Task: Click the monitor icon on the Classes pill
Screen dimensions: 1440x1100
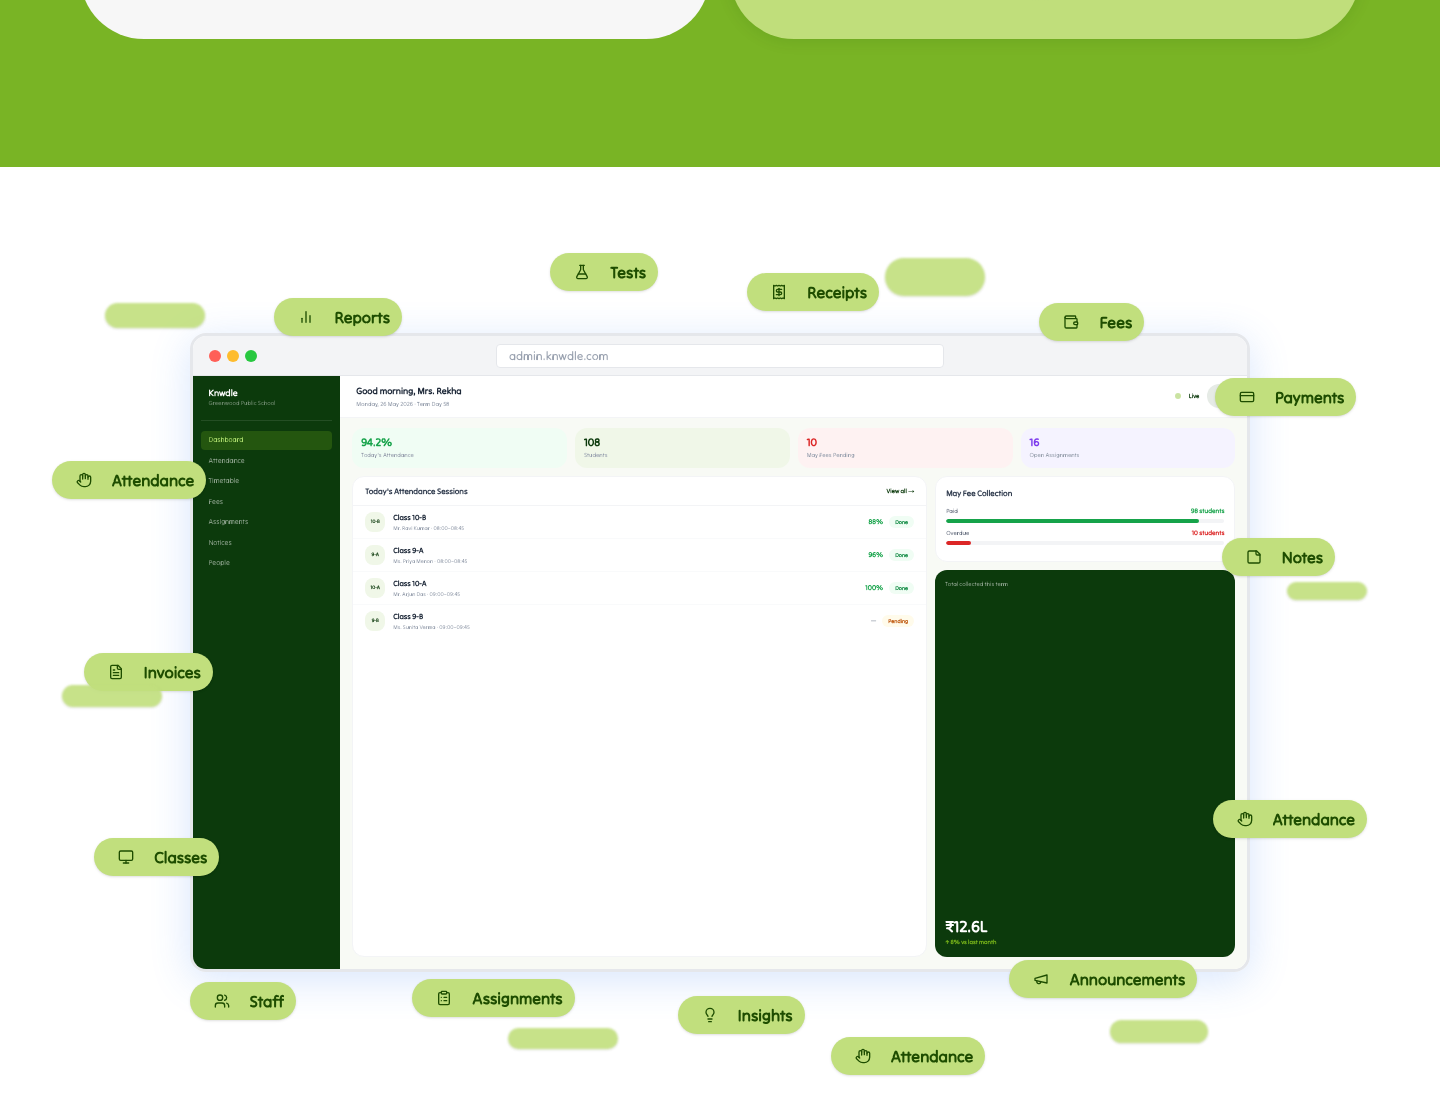Action: tap(126, 857)
